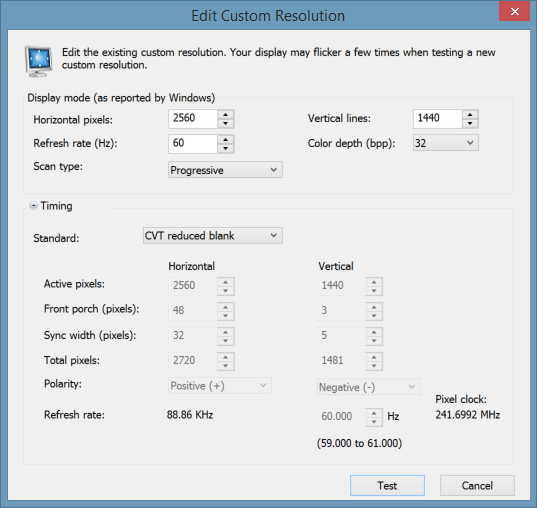Viewport: 537px width, 508px height.
Task: Click vertical Sync width field 5
Action: click(x=342, y=336)
